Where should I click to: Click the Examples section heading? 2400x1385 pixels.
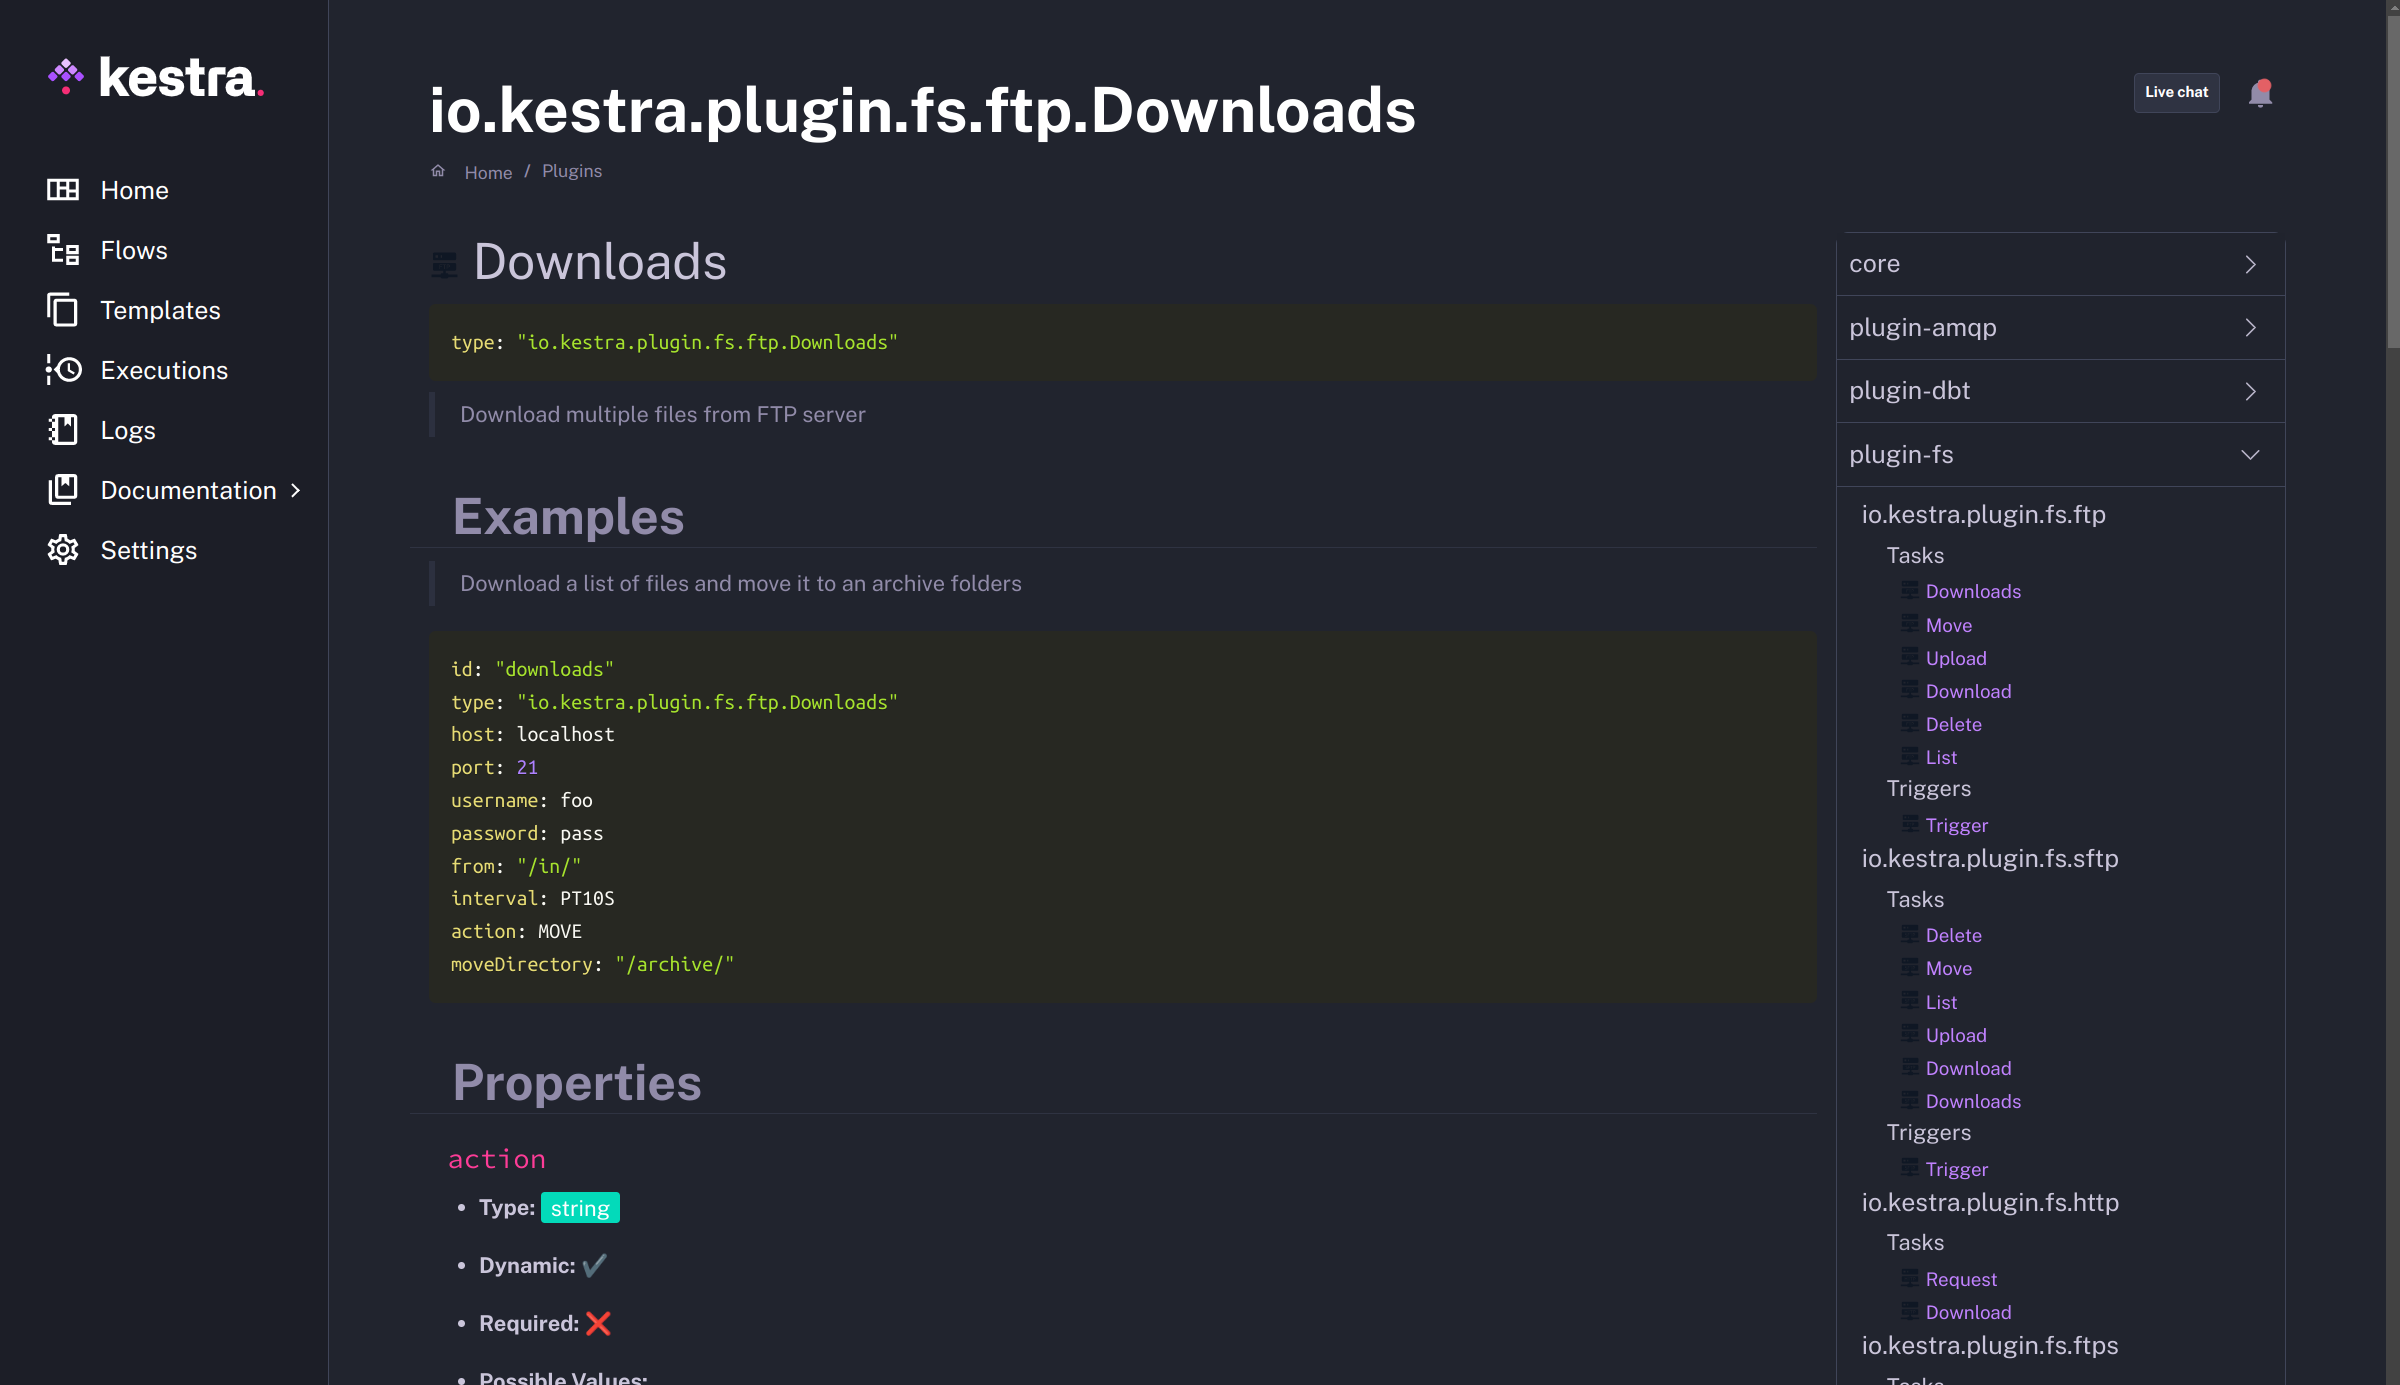[x=568, y=517]
